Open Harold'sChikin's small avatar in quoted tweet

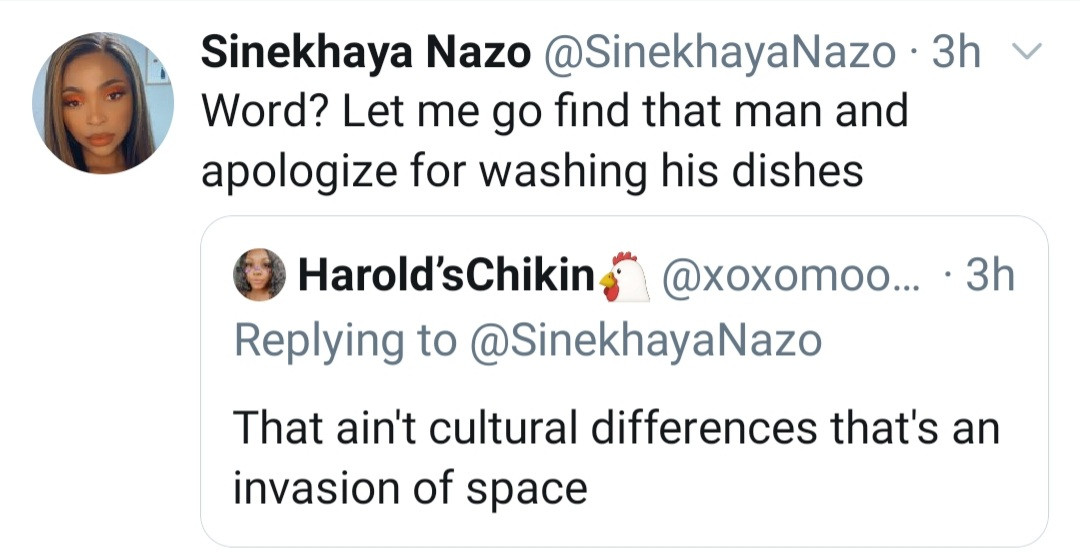coord(259,276)
